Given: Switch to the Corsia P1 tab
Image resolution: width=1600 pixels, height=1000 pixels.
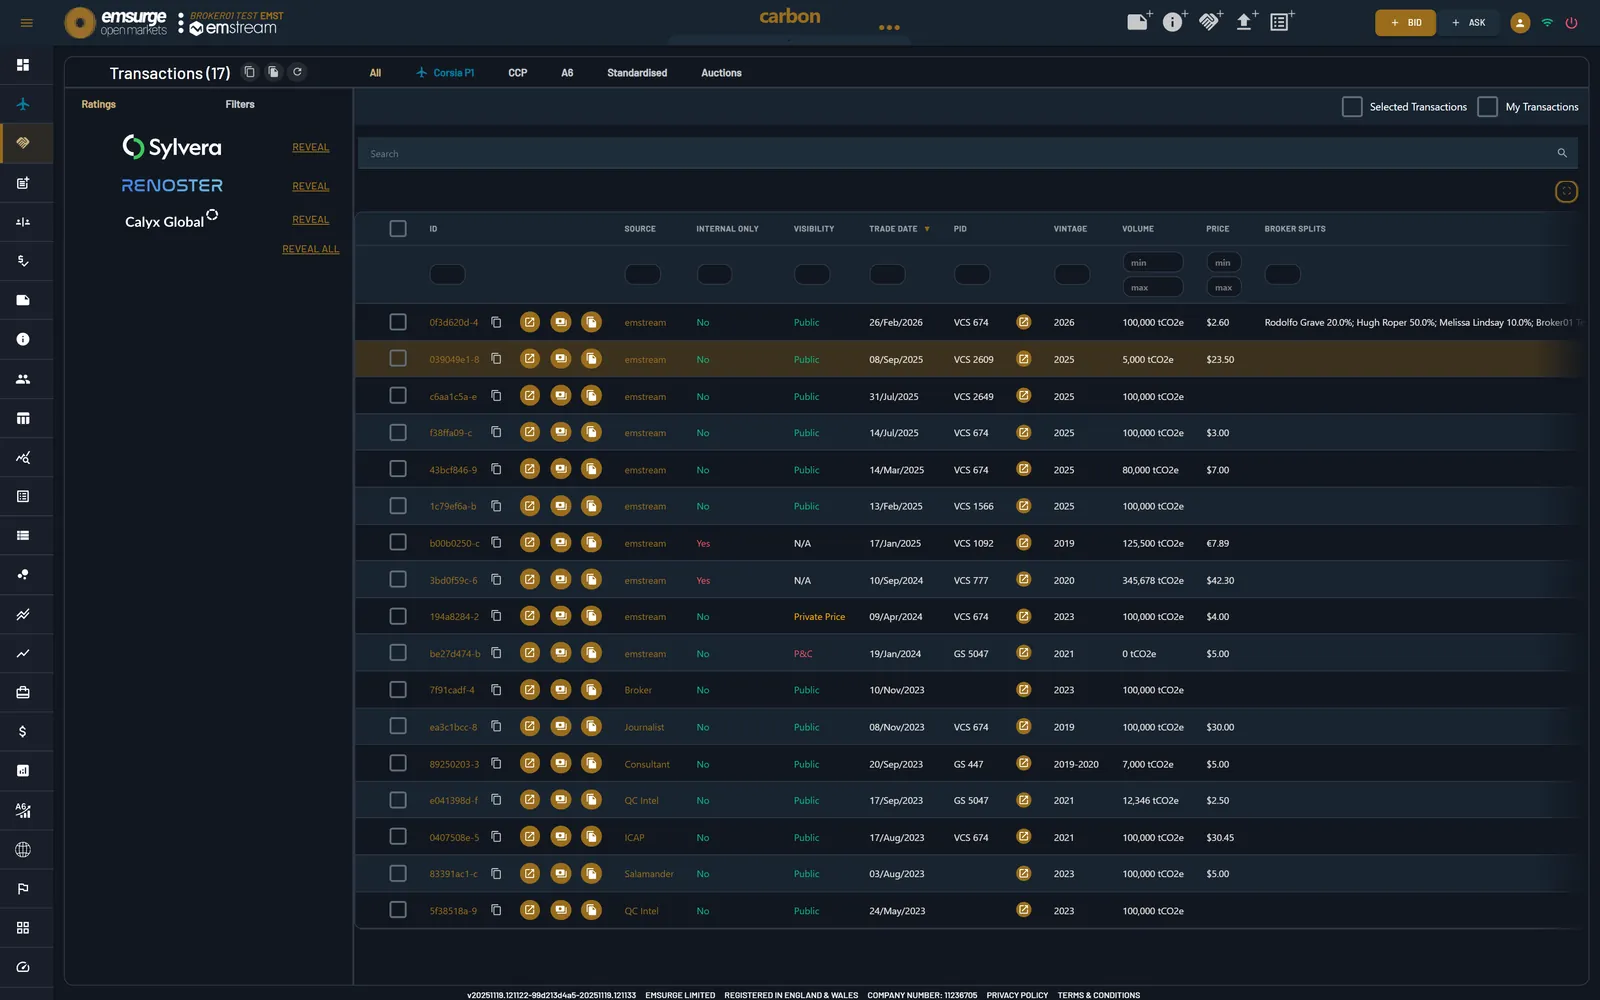Looking at the screenshot, I should pos(445,73).
